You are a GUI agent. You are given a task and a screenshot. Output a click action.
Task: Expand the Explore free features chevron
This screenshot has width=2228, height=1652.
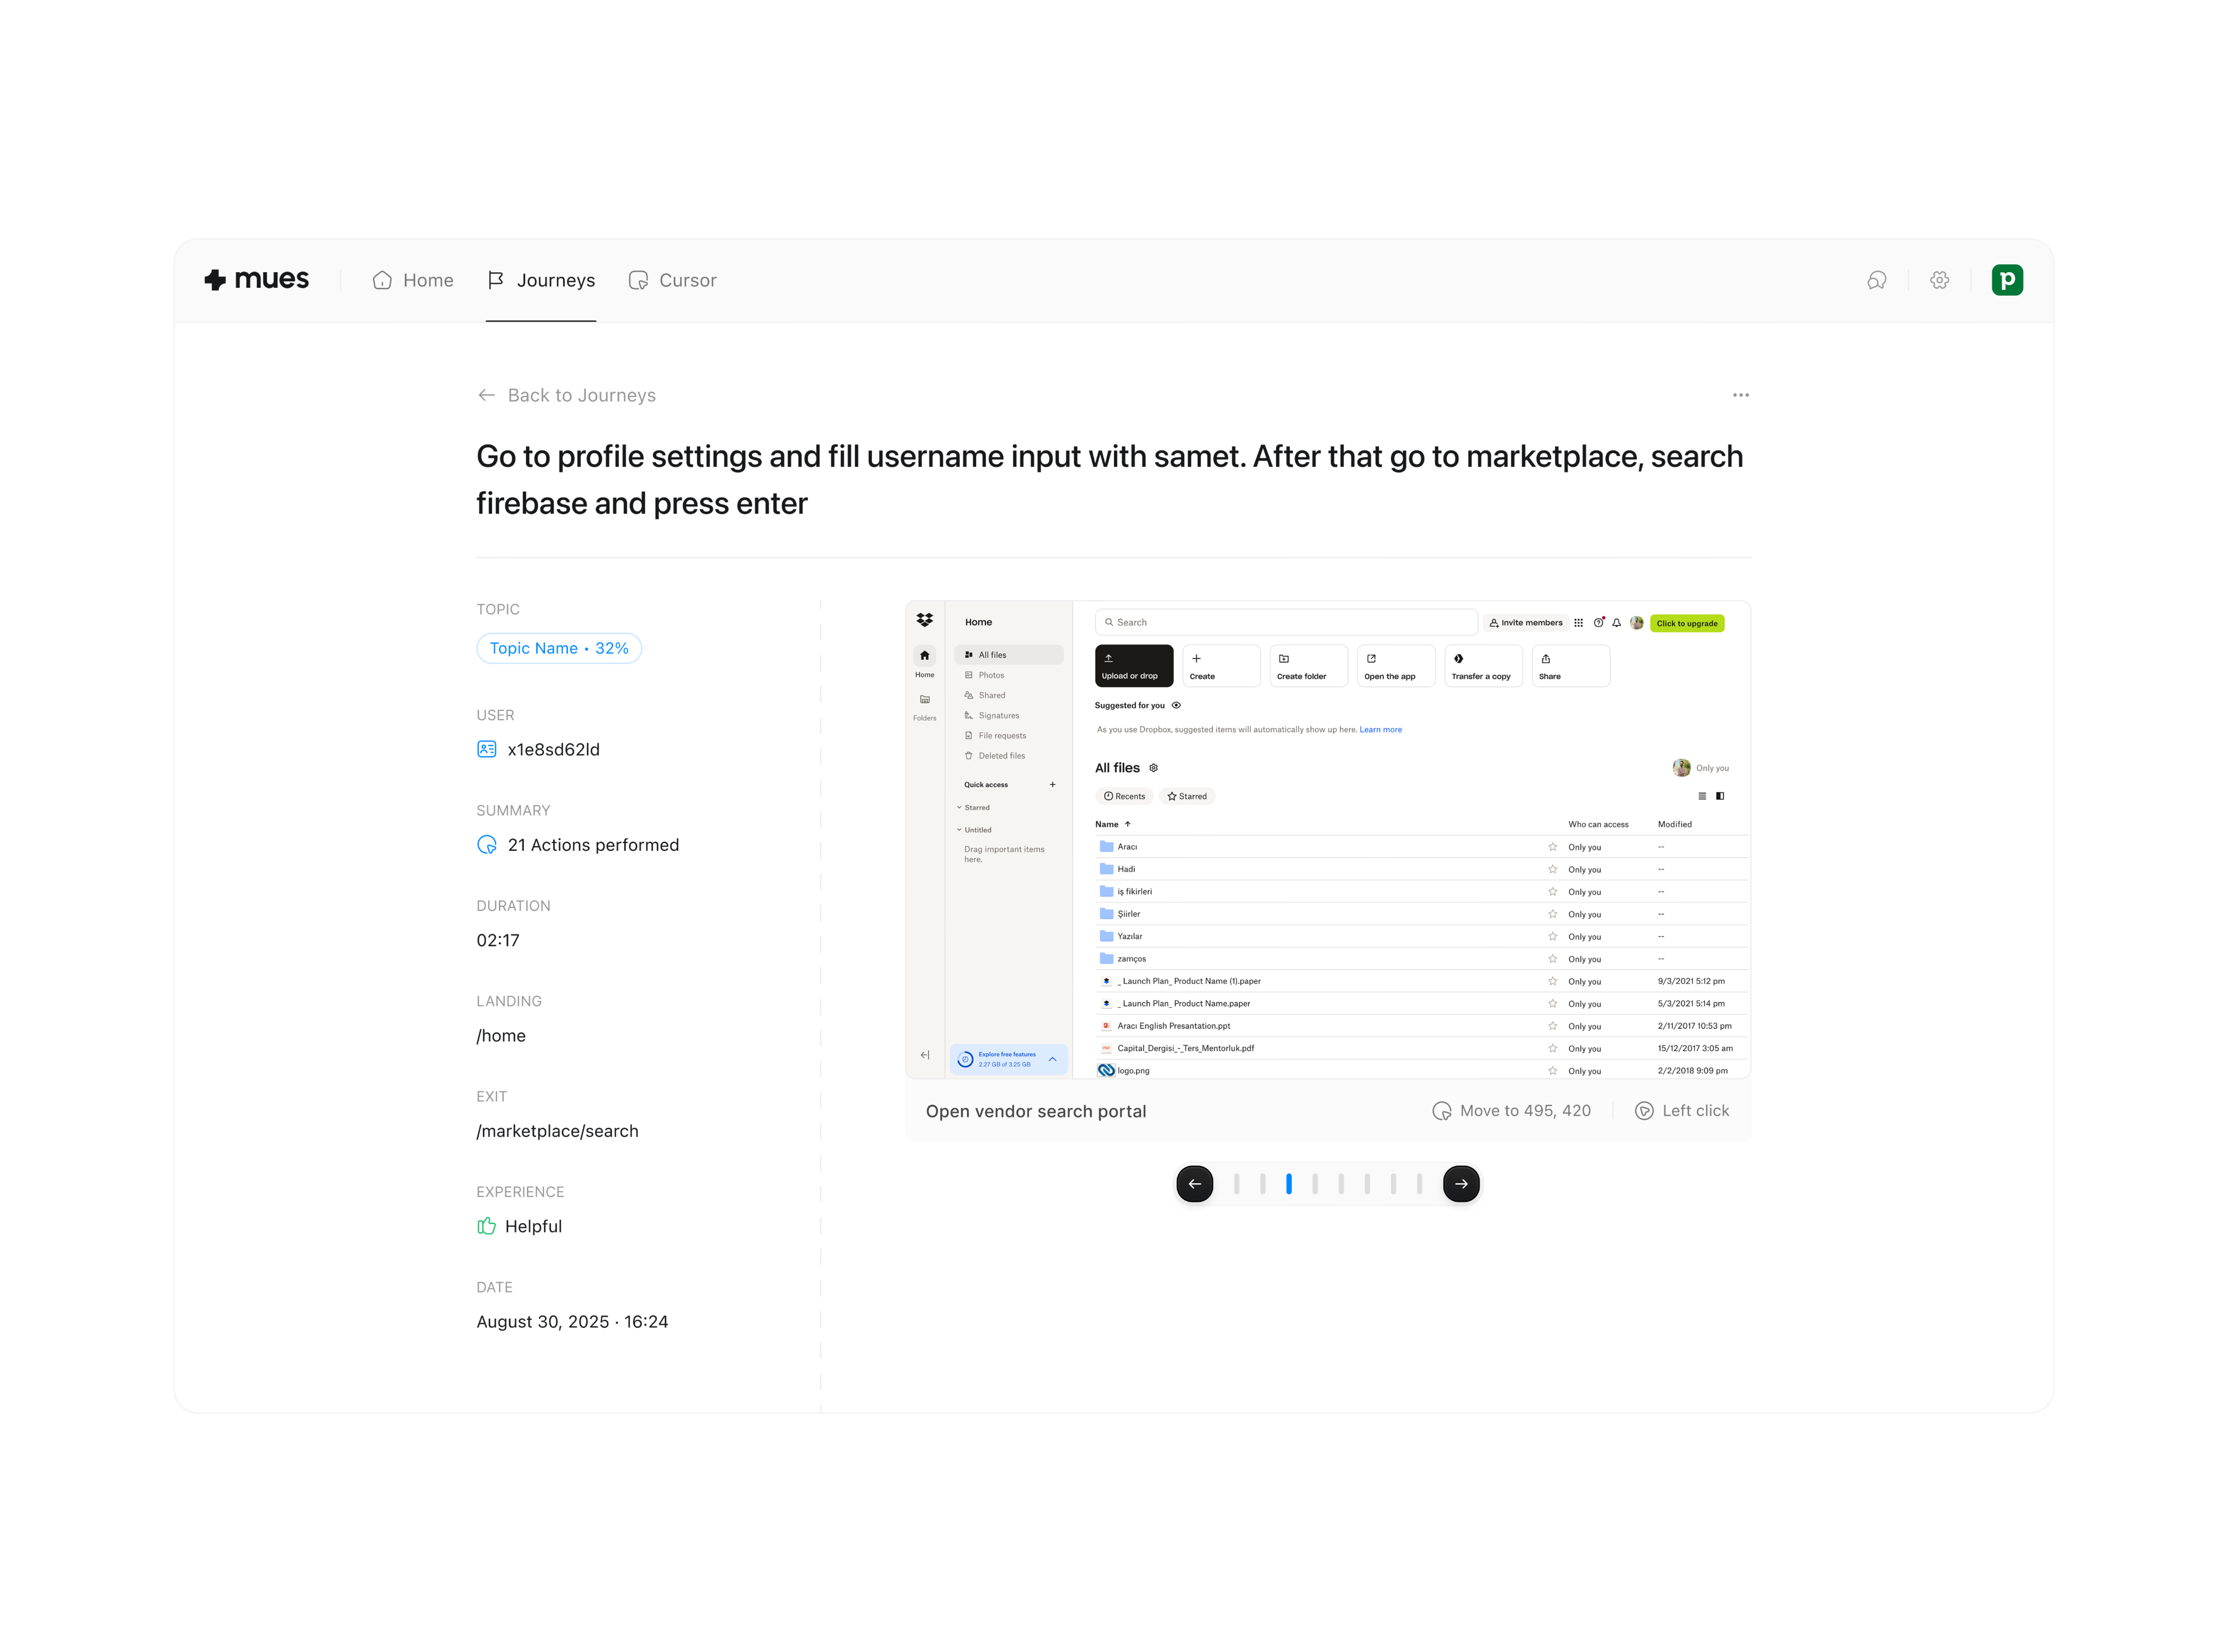[1052, 1059]
